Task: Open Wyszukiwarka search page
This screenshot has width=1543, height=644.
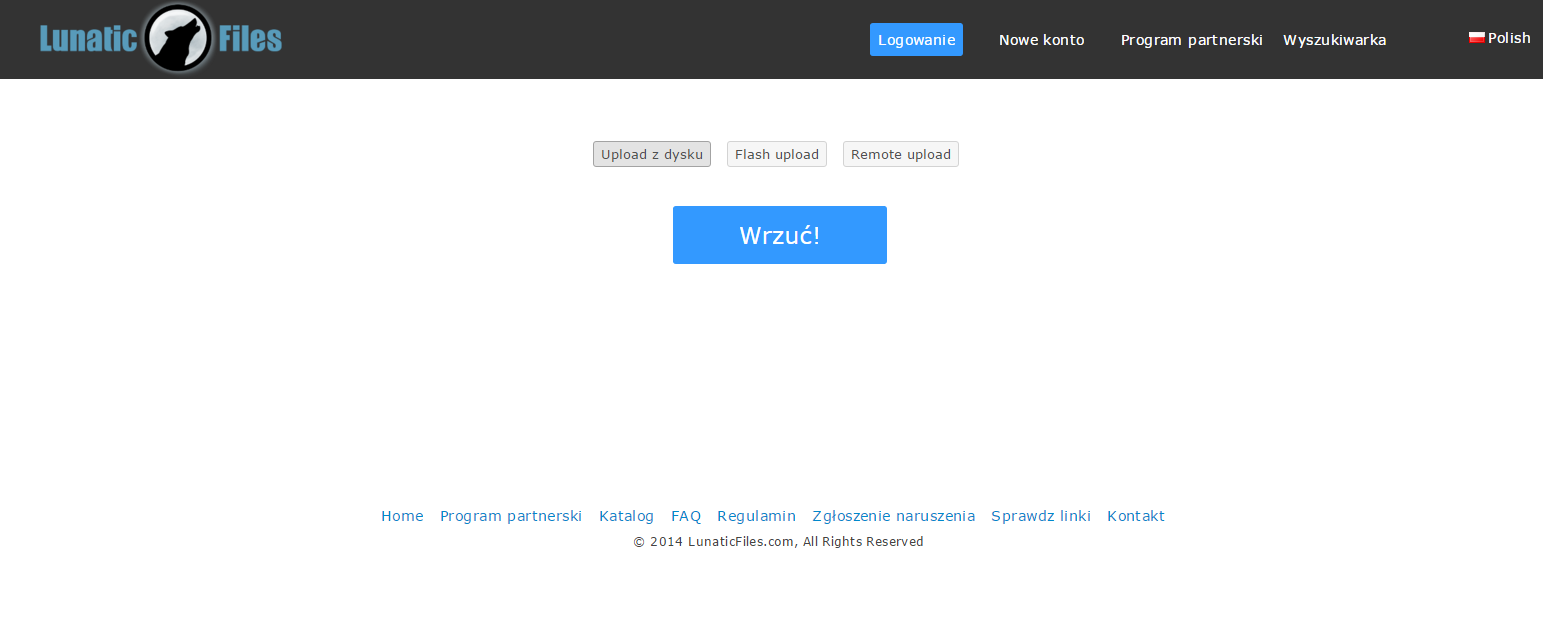Action: pyautogui.click(x=1334, y=40)
